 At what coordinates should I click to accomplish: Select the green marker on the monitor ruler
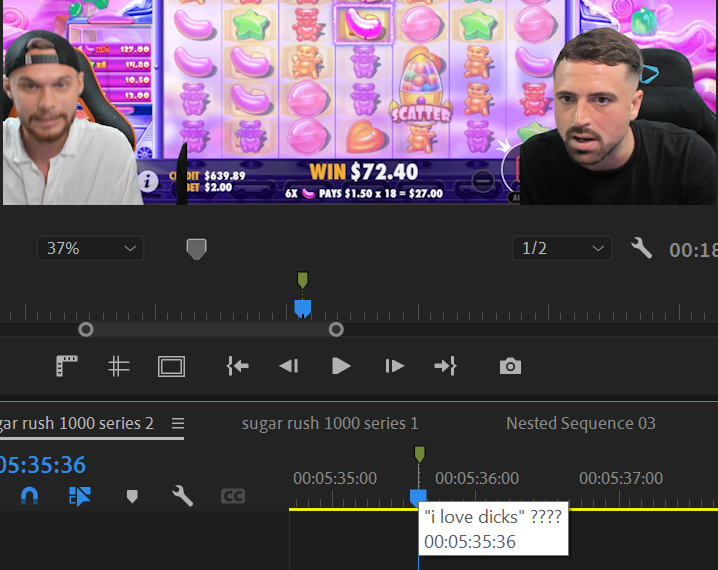tap(303, 280)
